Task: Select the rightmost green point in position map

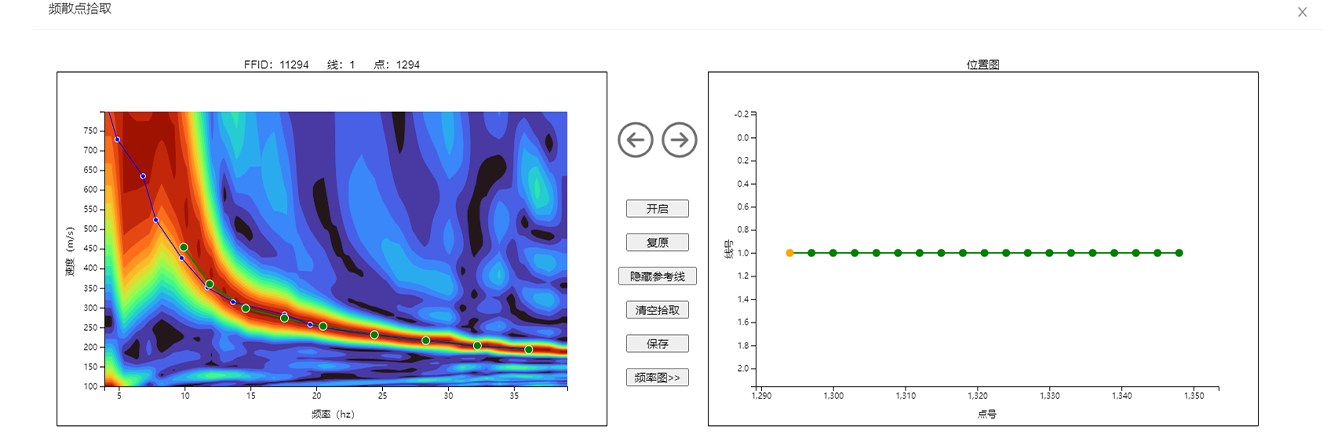Action: pos(1179,253)
